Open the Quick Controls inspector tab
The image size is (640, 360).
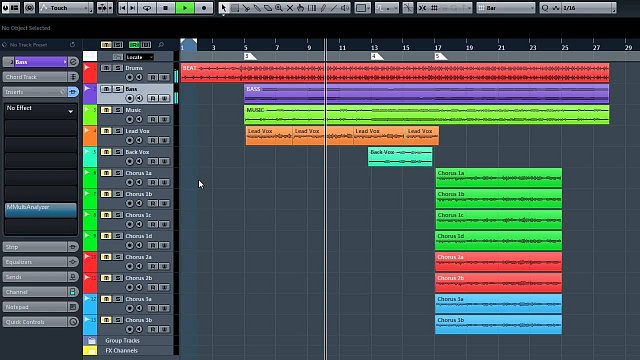pos(35,322)
